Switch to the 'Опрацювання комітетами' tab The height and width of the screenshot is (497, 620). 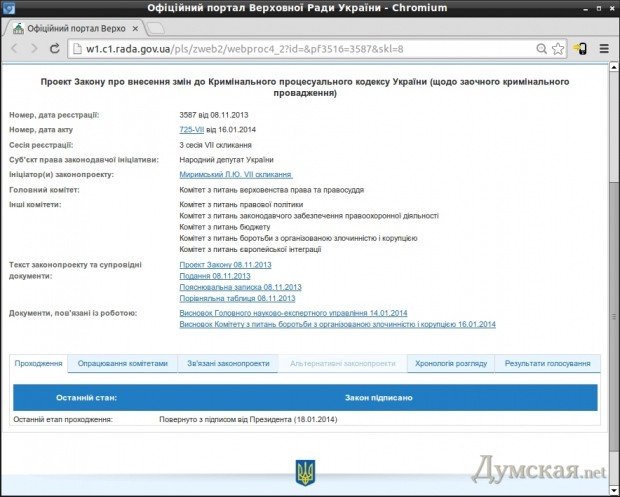(123, 363)
